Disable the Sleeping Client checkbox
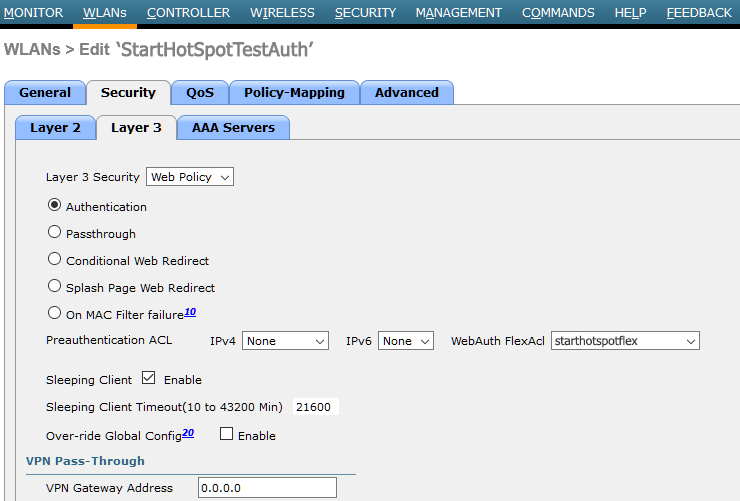The width and height of the screenshot is (740, 501). pos(149,379)
